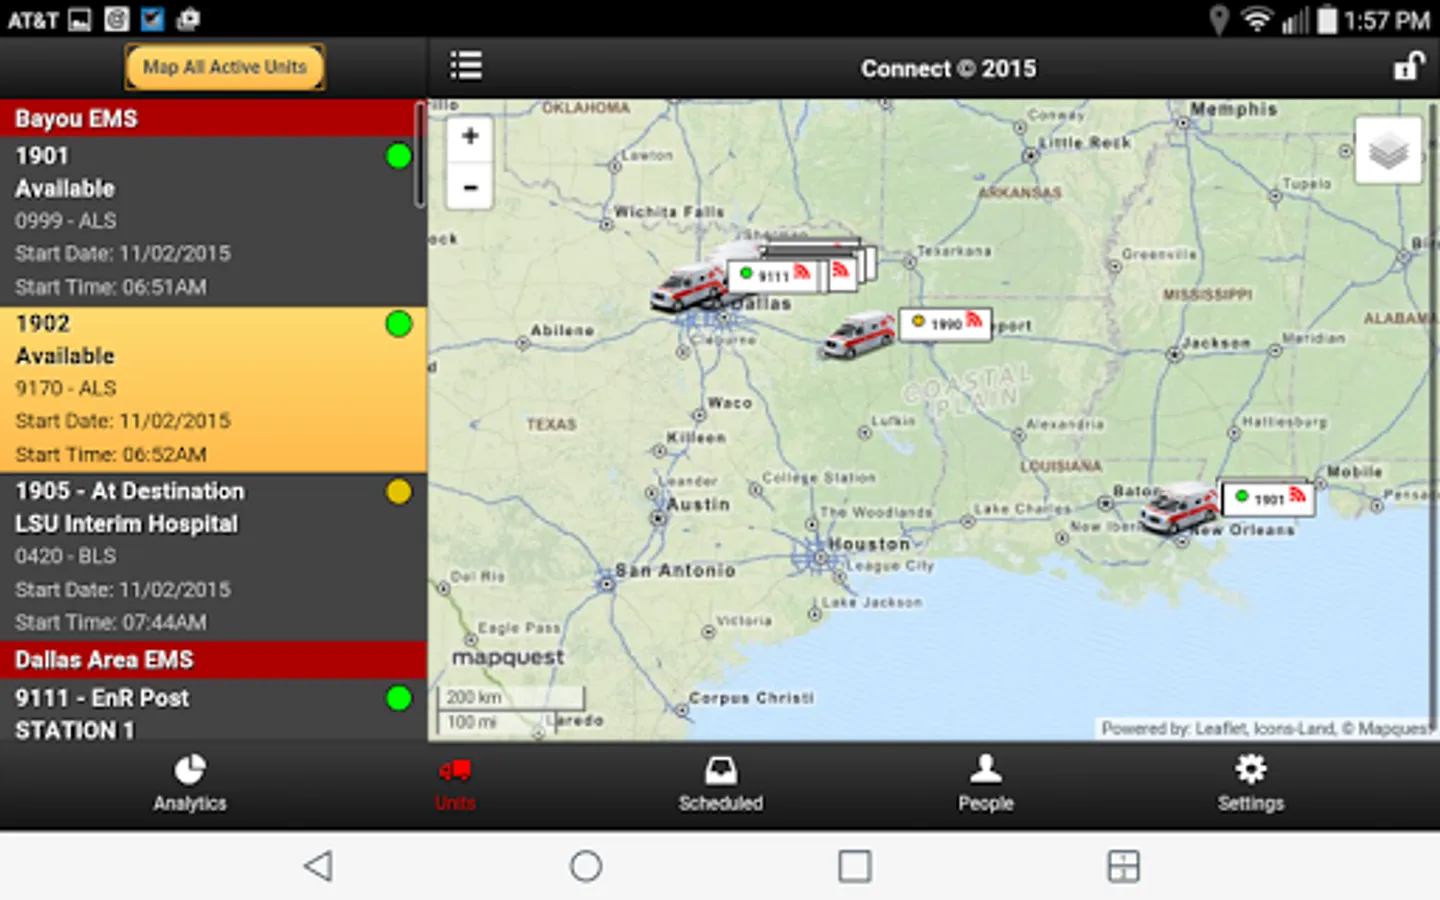1440x900 pixels.
Task: Click the LSU Interim Hospital text
Action: click(127, 524)
